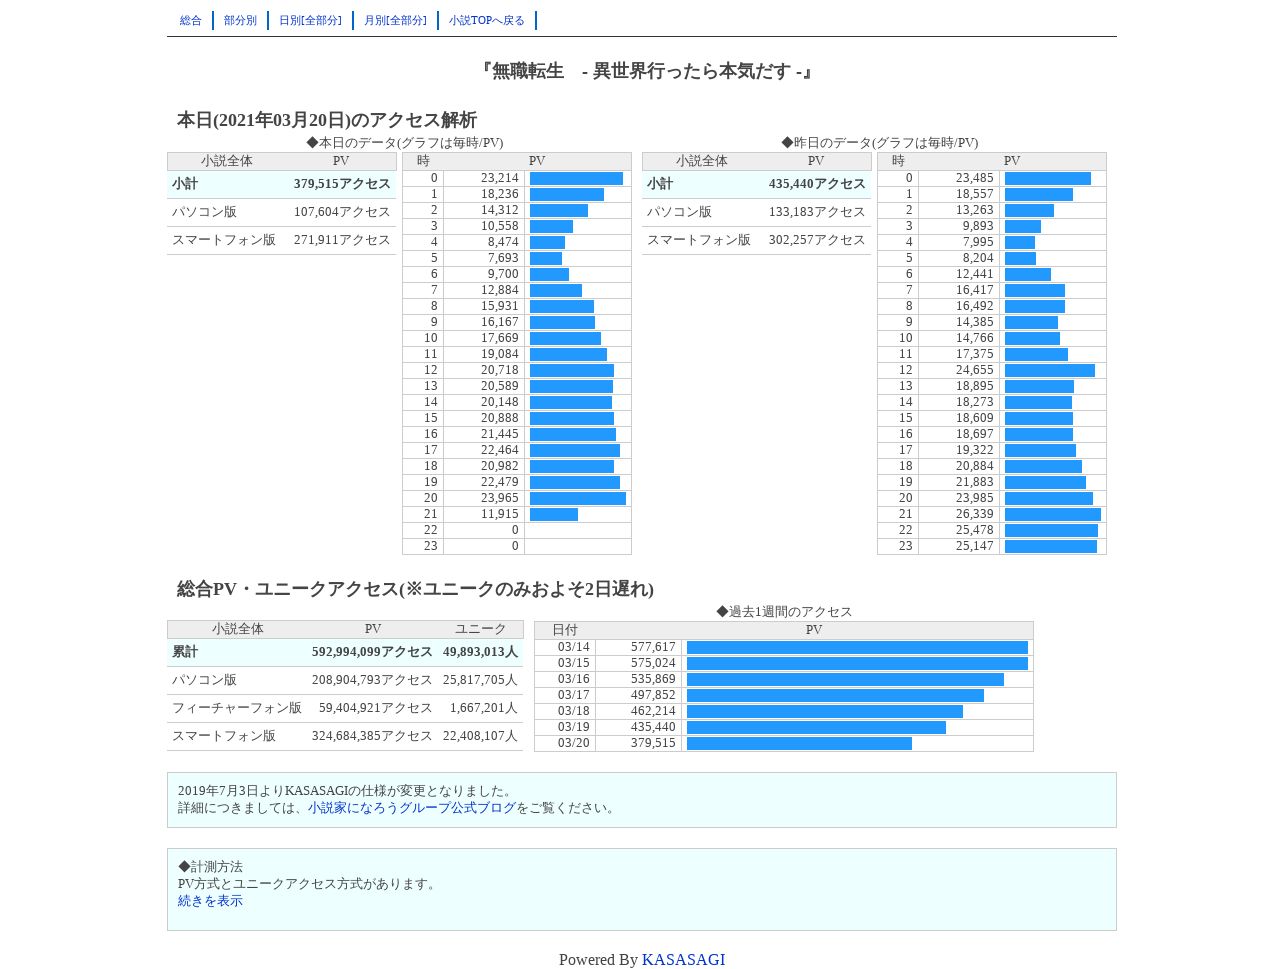The width and height of the screenshot is (1284, 969).
Task: Select yesterday's subtotal 435,440アクセス
Action: click(817, 184)
